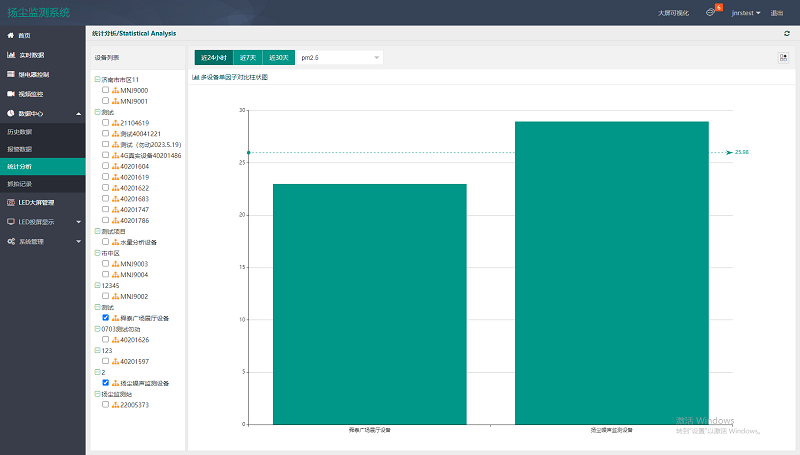The width and height of the screenshot is (800, 455).
Task: Check the MNJ9000 device checkbox
Action: pyautogui.click(x=106, y=90)
